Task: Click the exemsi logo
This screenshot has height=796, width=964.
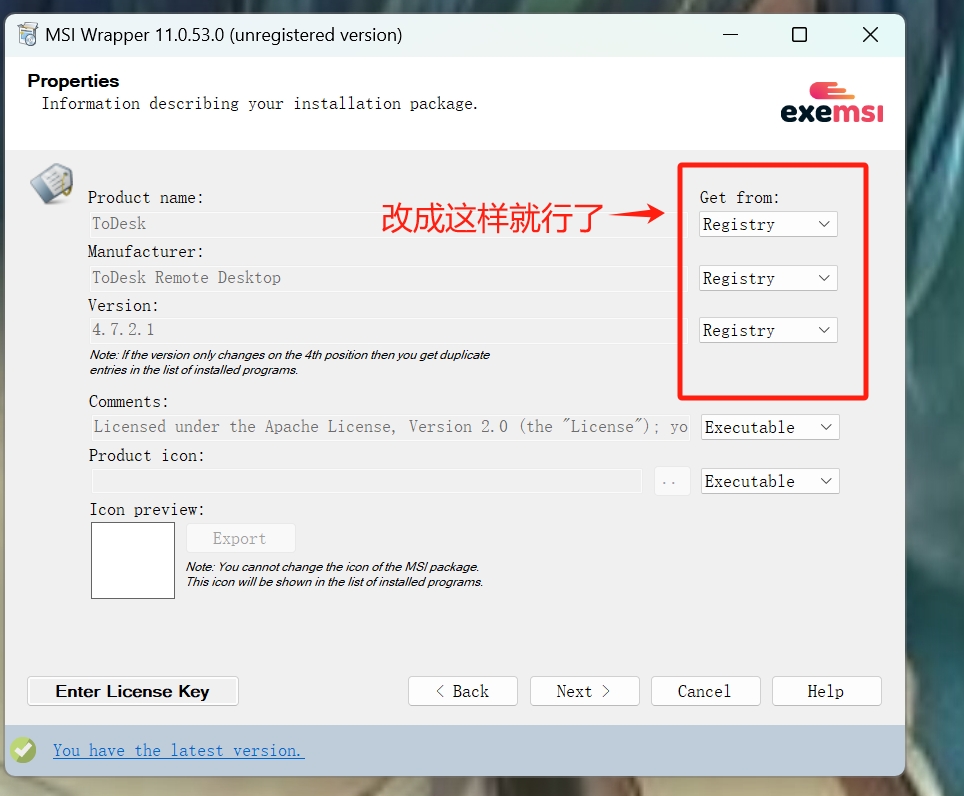Action: pos(832,103)
